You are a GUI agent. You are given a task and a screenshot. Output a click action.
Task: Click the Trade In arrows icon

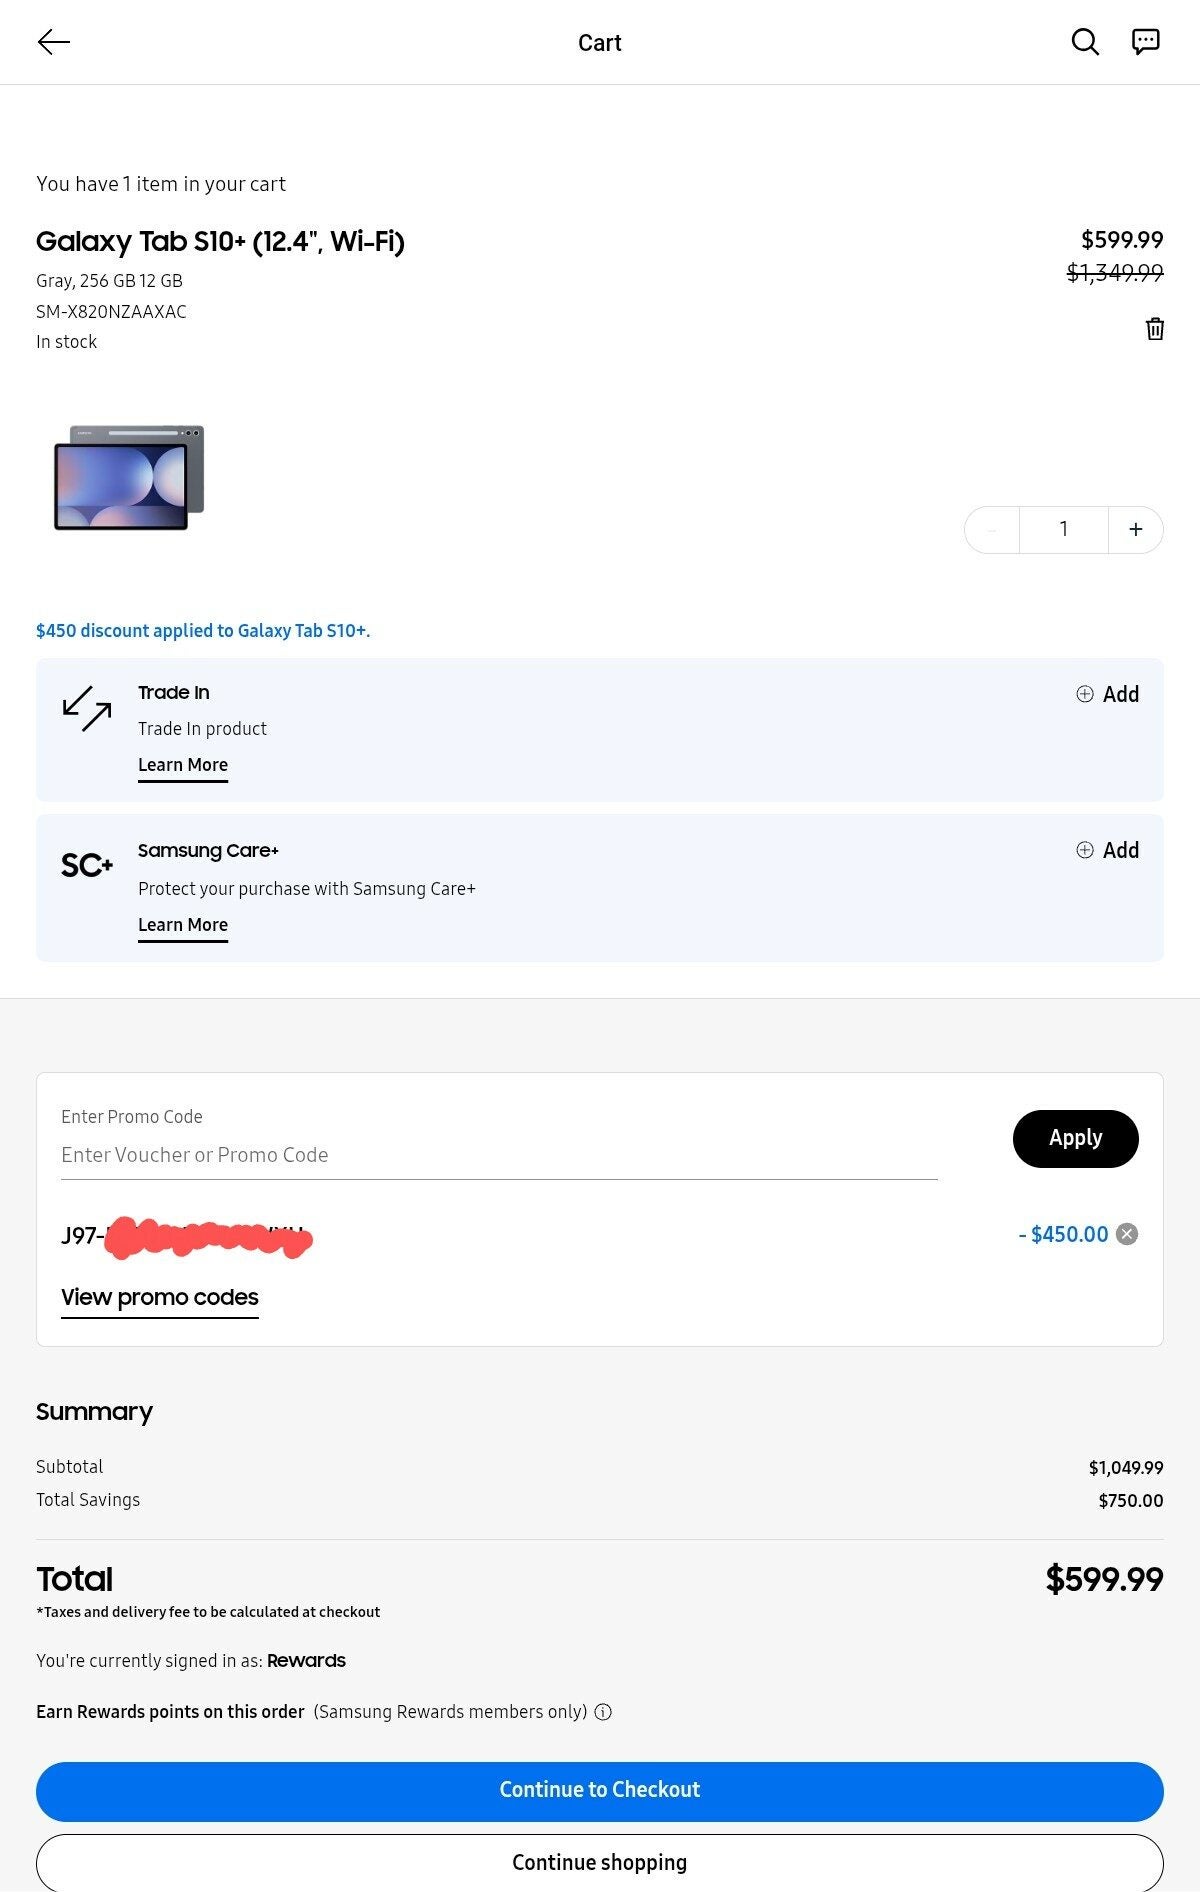click(x=87, y=710)
